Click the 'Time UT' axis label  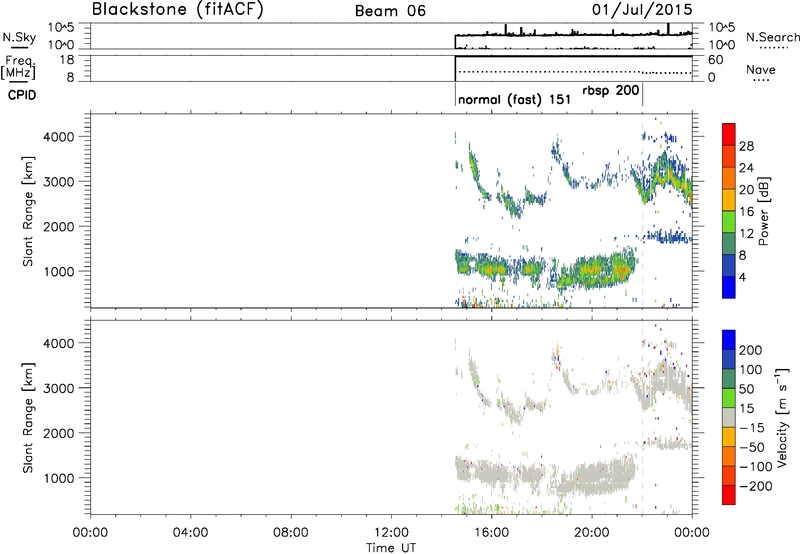point(391,548)
